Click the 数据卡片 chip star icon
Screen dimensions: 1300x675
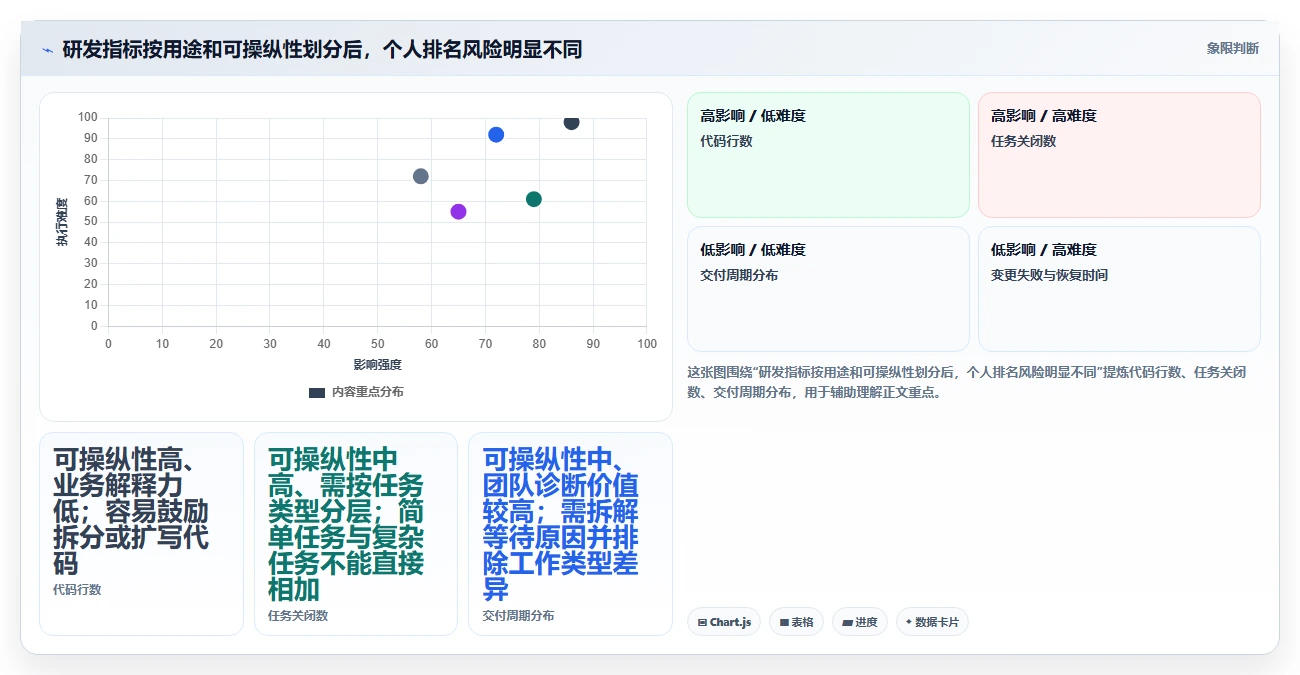[x=909, y=622]
